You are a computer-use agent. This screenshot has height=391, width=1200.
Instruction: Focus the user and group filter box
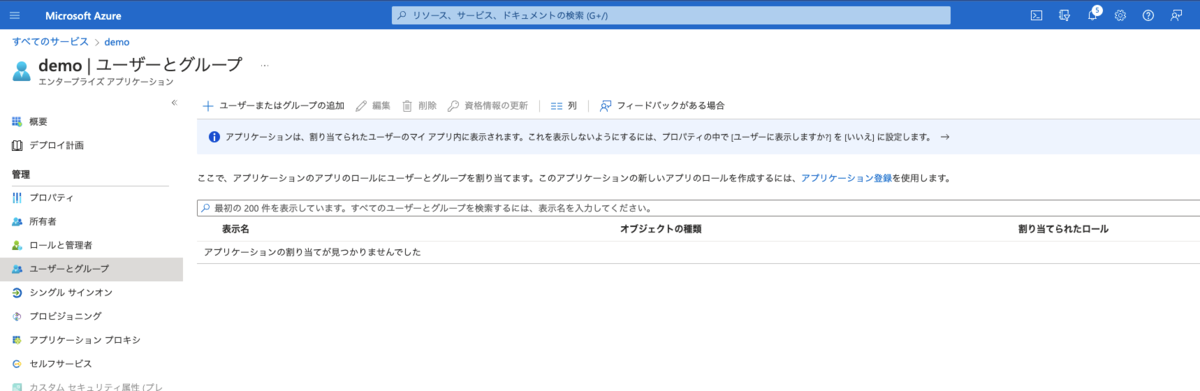pos(698,209)
